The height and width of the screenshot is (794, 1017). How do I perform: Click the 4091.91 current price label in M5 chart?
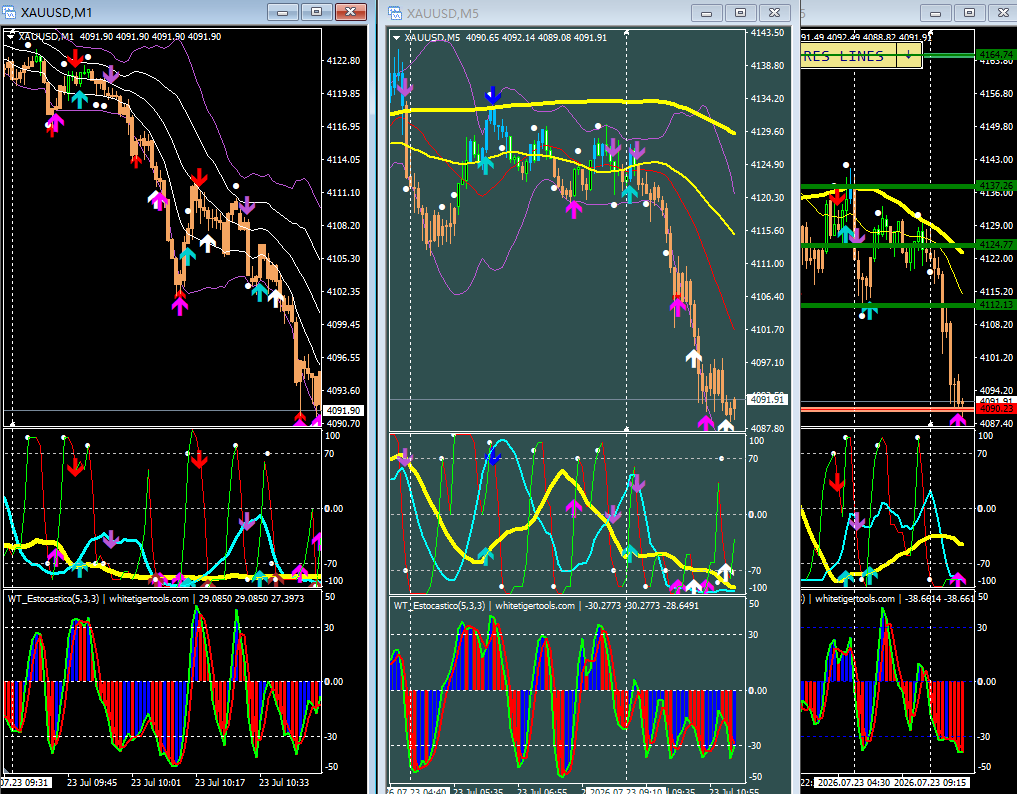tap(767, 400)
